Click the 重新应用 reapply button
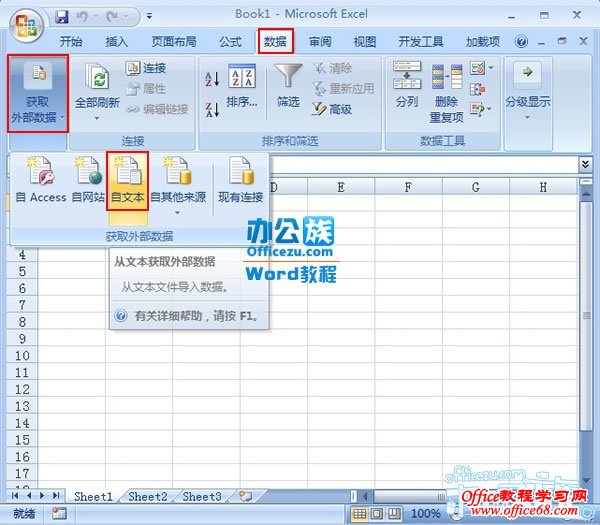The image size is (600, 525). point(343,89)
